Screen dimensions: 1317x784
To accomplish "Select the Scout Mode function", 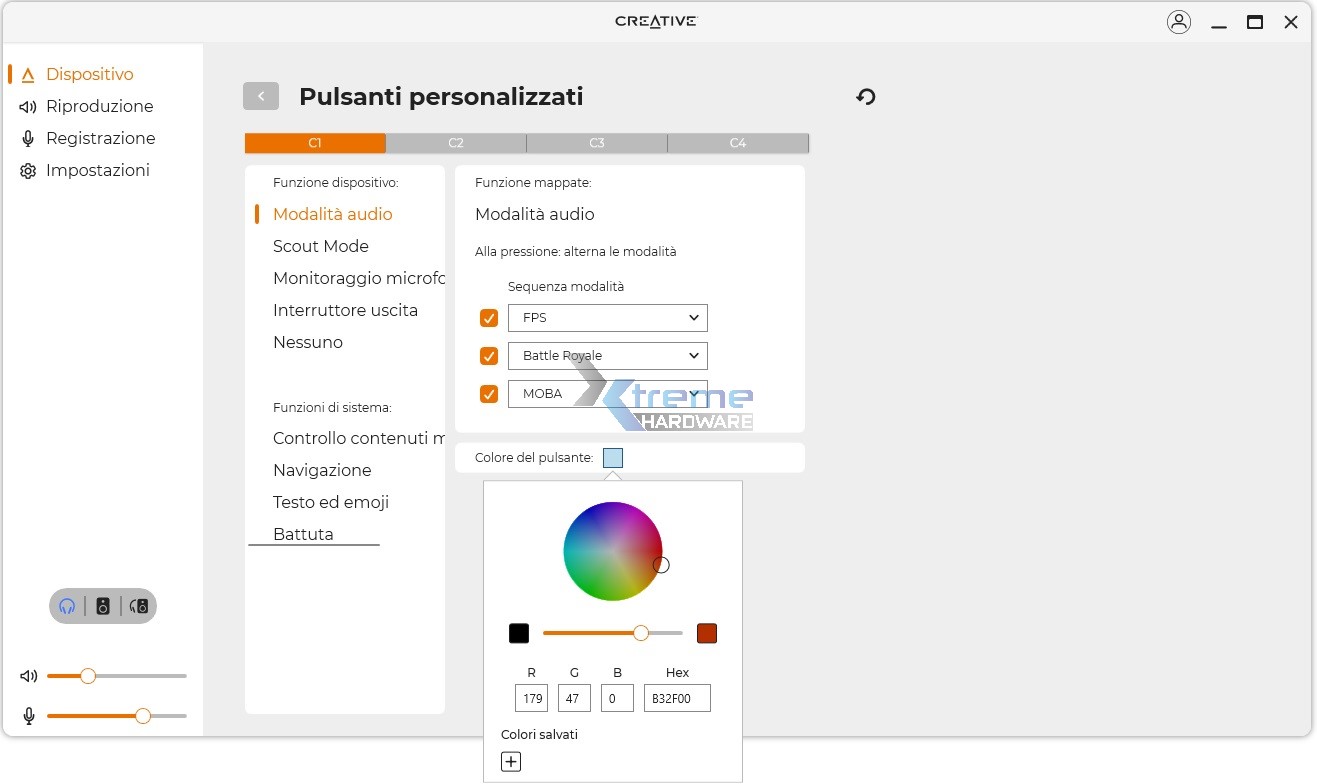I will (321, 246).
